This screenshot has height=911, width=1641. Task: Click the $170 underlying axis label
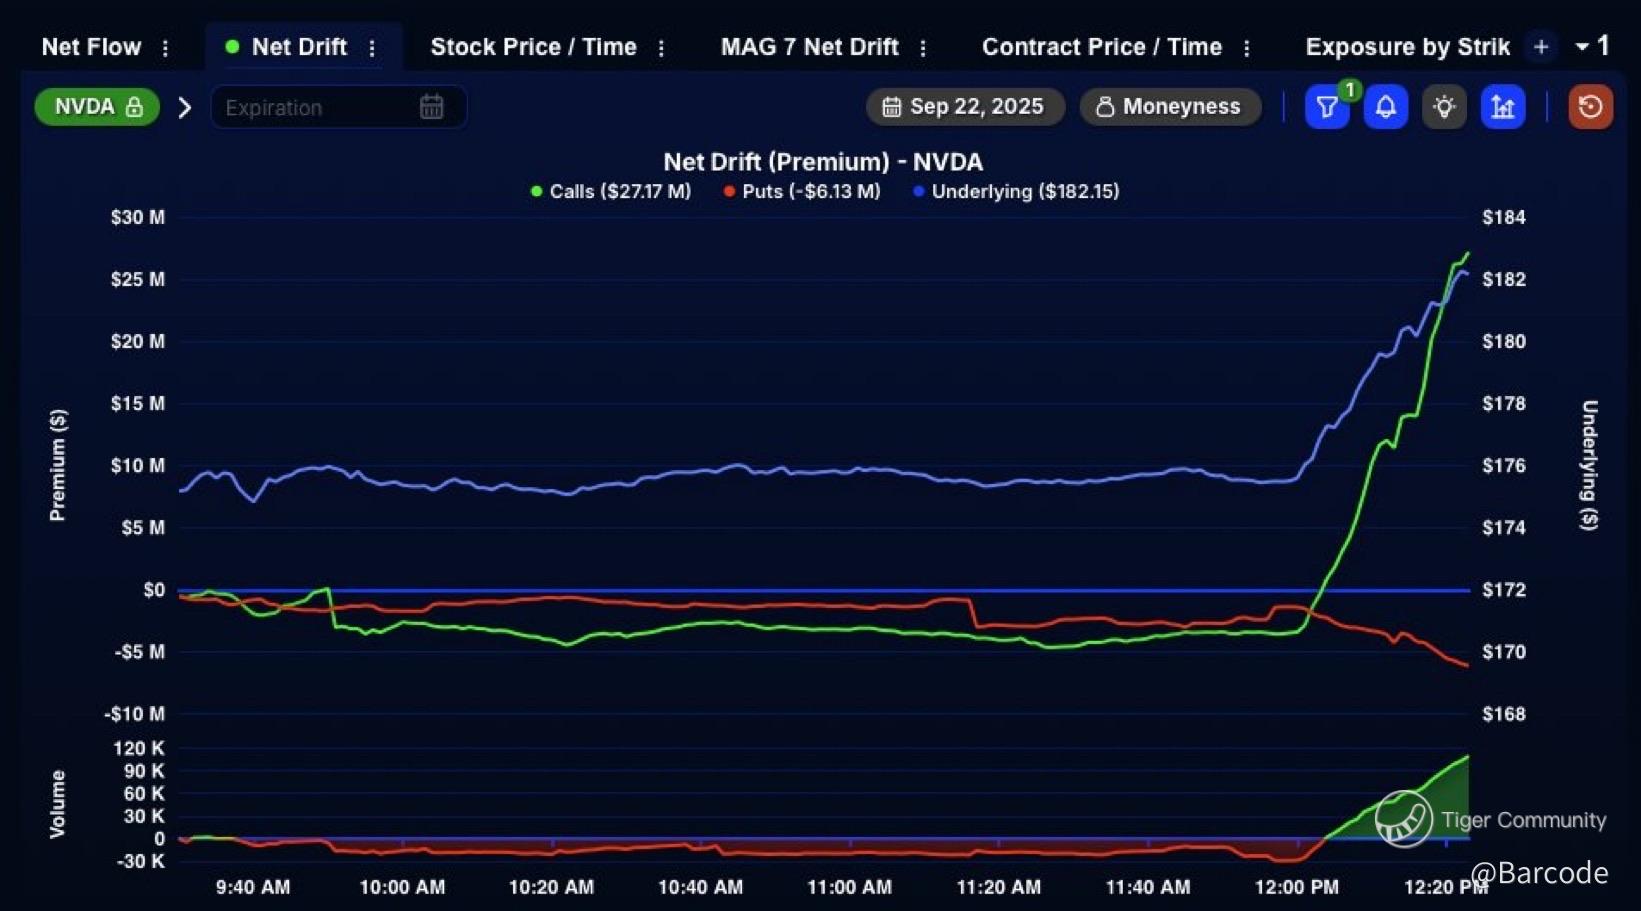pyautogui.click(x=1504, y=652)
